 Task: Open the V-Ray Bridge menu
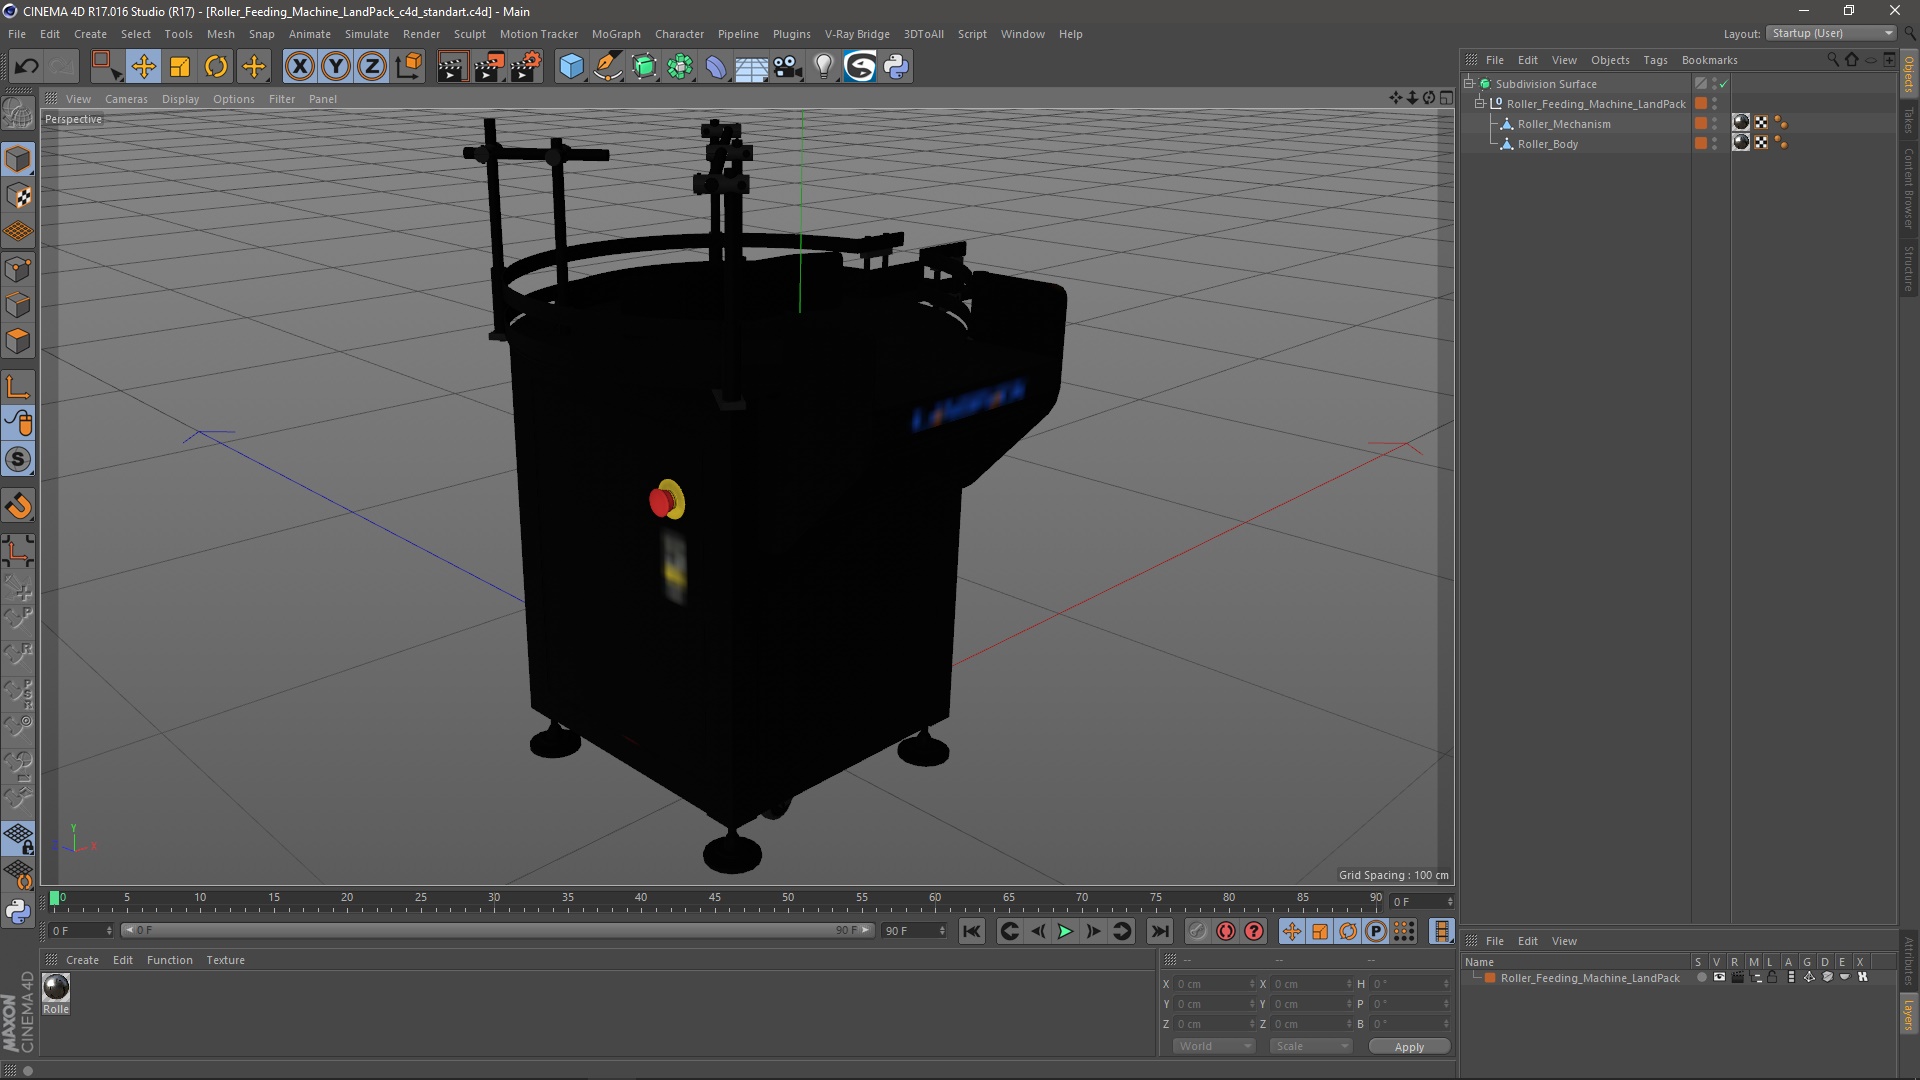point(857,34)
